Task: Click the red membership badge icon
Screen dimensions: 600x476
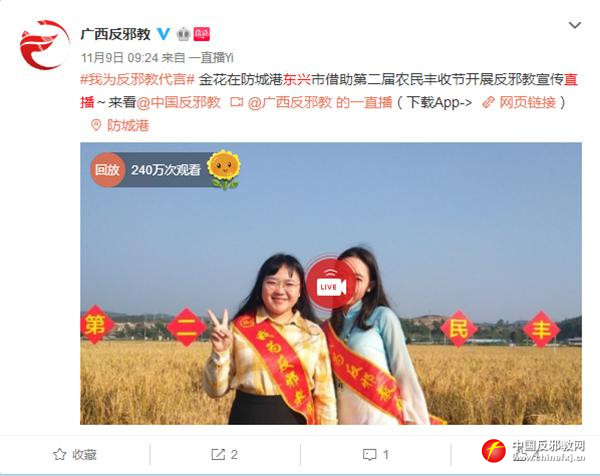Action: tap(201, 34)
